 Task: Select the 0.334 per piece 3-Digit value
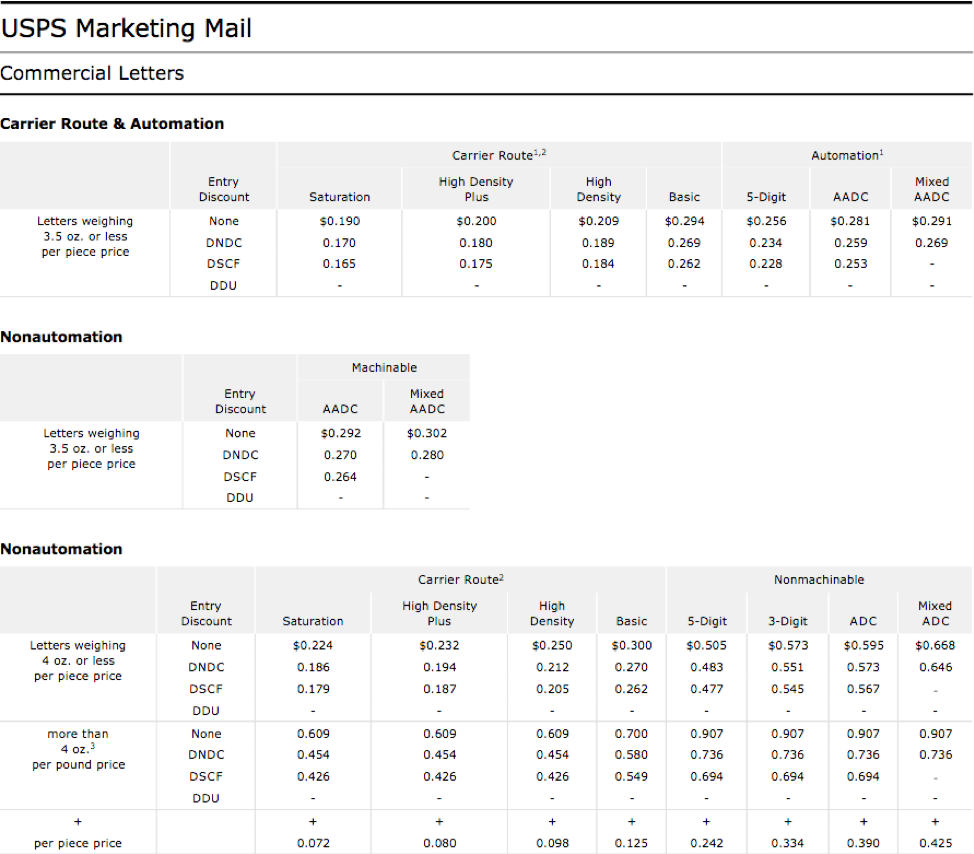(788, 843)
